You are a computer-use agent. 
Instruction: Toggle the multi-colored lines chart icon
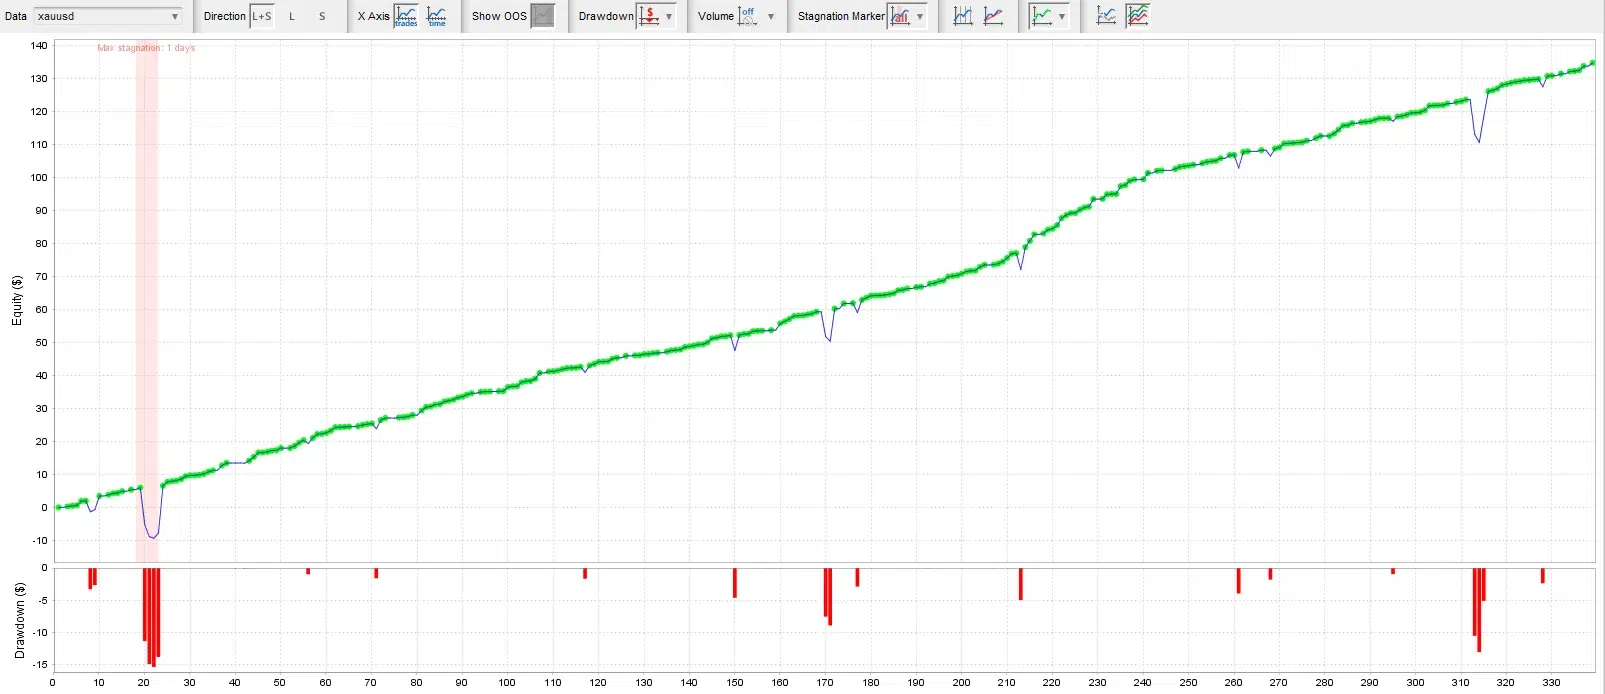(x=1138, y=16)
